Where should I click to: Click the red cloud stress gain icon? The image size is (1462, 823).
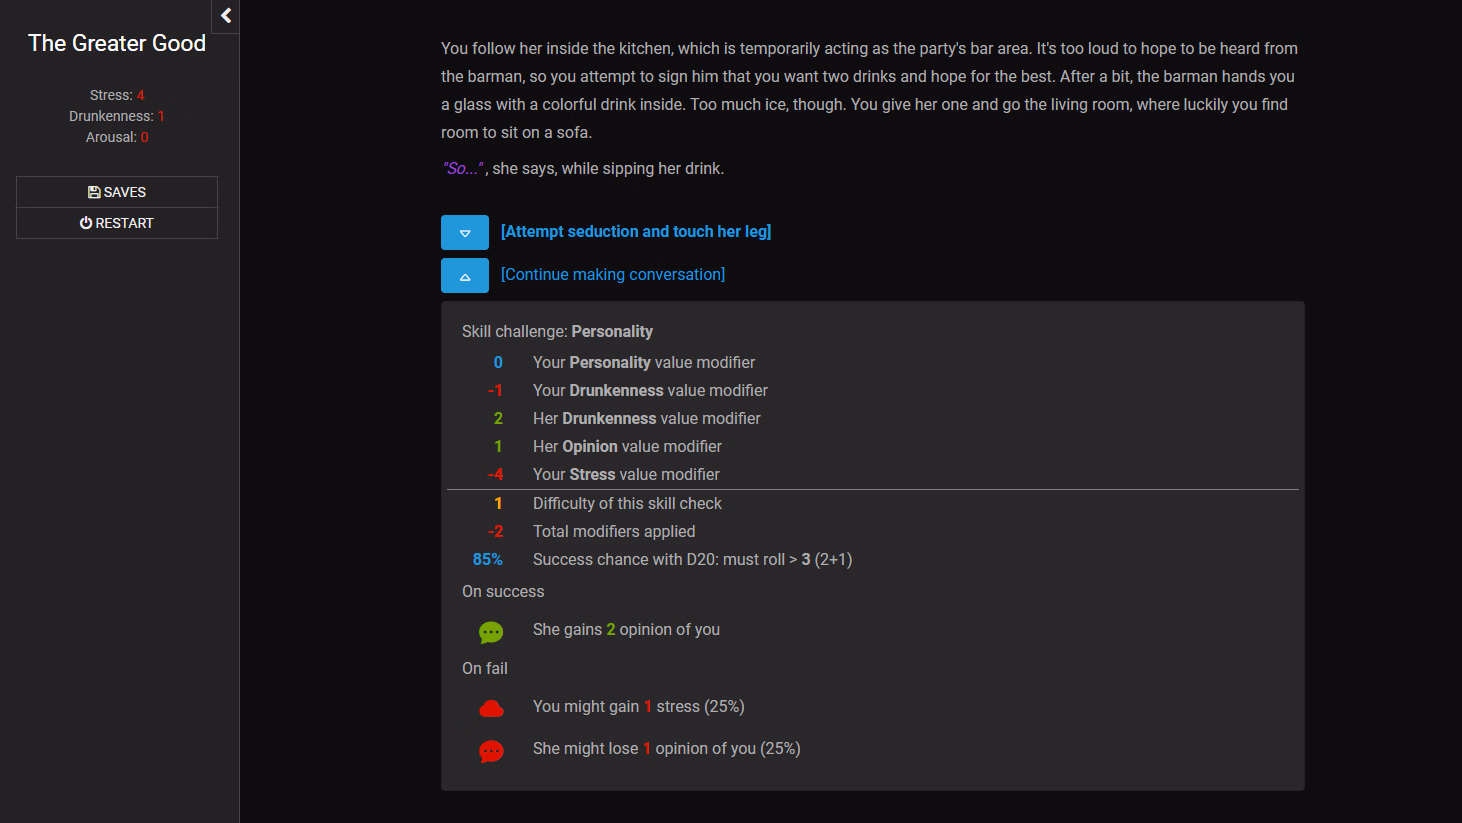pyautogui.click(x=491, y=707)
